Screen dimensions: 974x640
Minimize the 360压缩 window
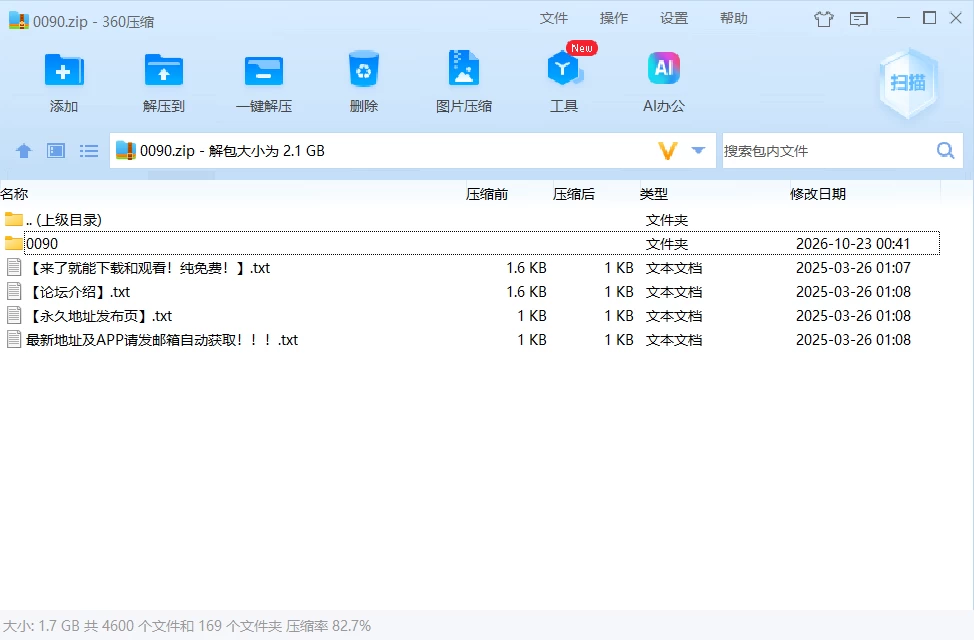point(903,19)
